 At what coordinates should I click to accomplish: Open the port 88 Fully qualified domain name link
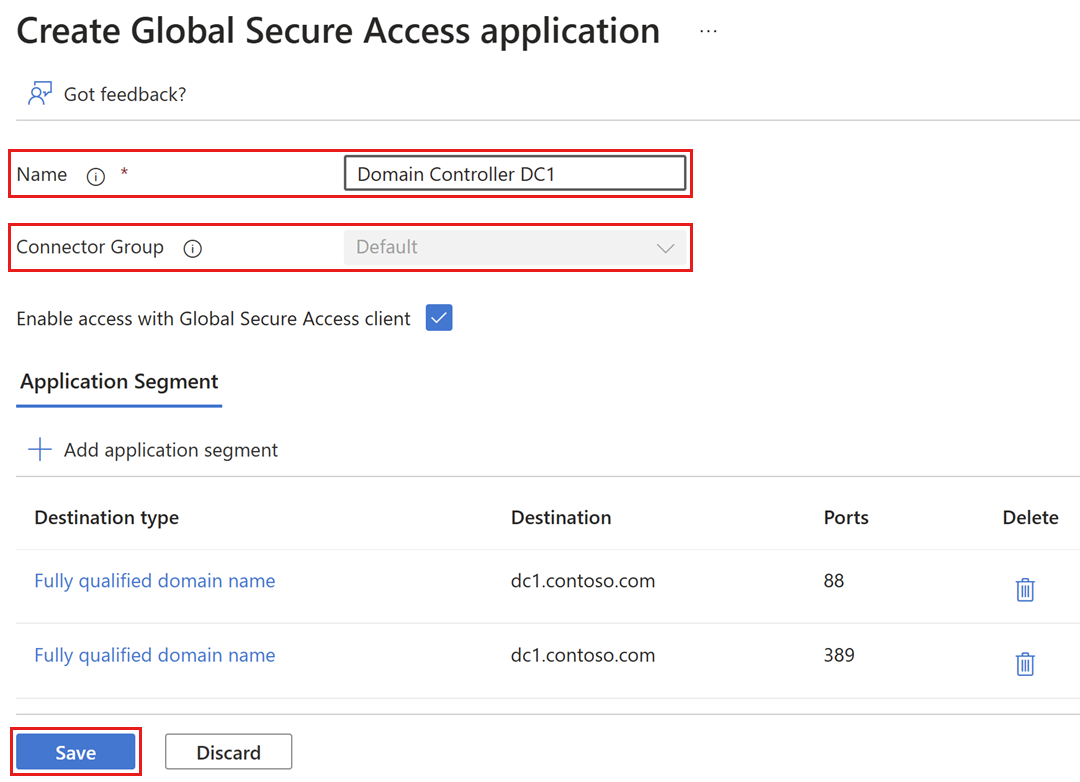click(155, 581)
